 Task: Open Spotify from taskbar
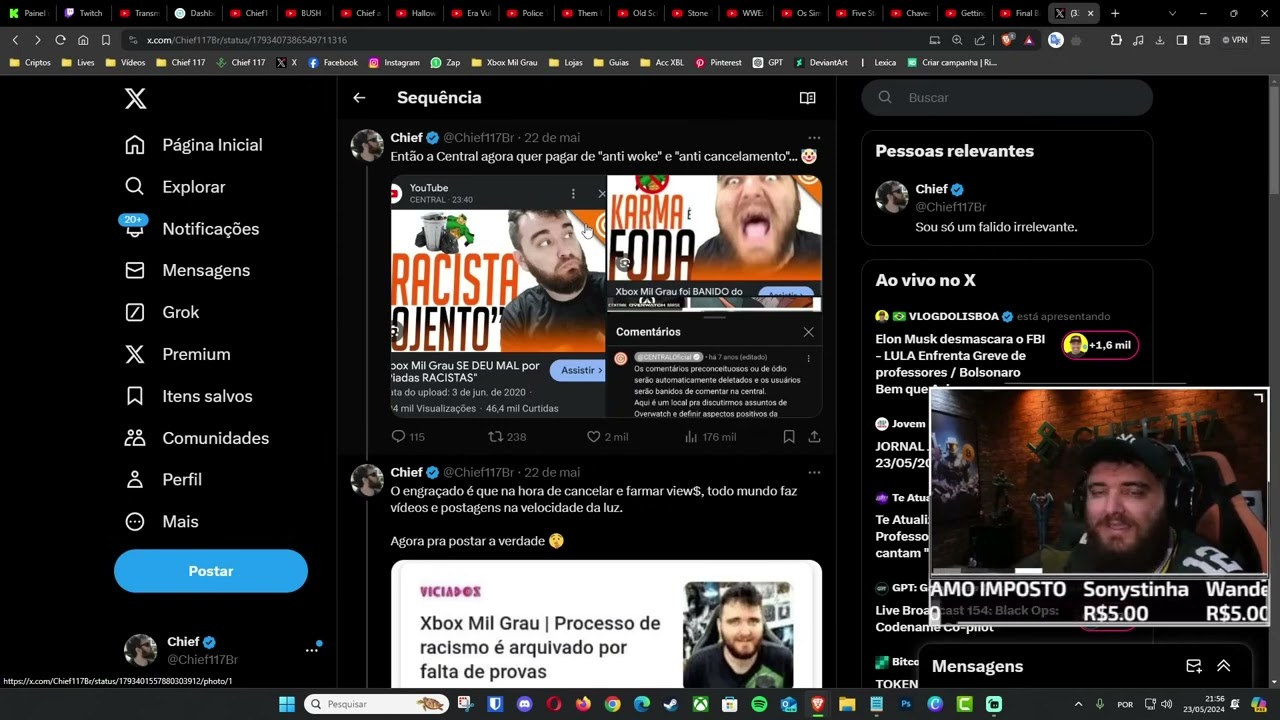tap(759, 704)
